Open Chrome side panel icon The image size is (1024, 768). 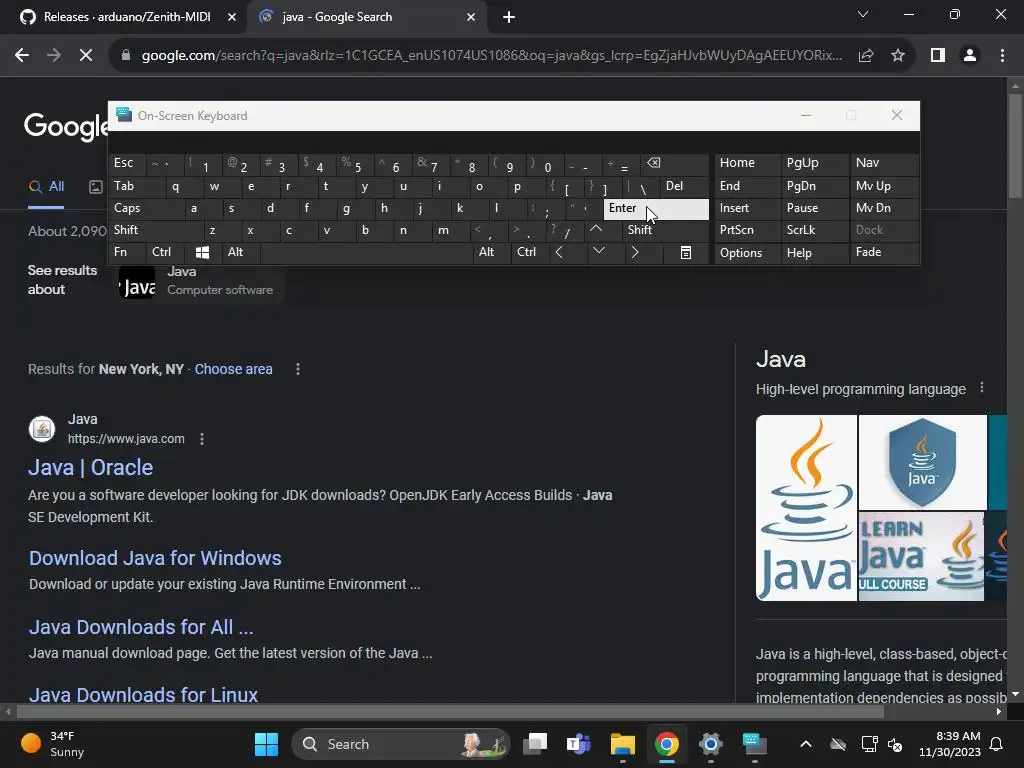pos(938,56)
